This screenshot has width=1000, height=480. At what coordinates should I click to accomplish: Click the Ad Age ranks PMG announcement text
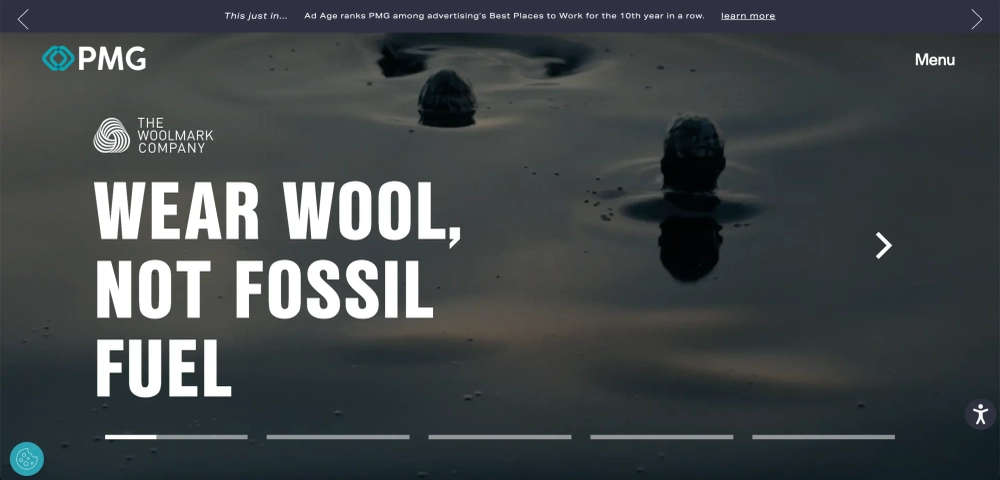click(x=504, y=16)
